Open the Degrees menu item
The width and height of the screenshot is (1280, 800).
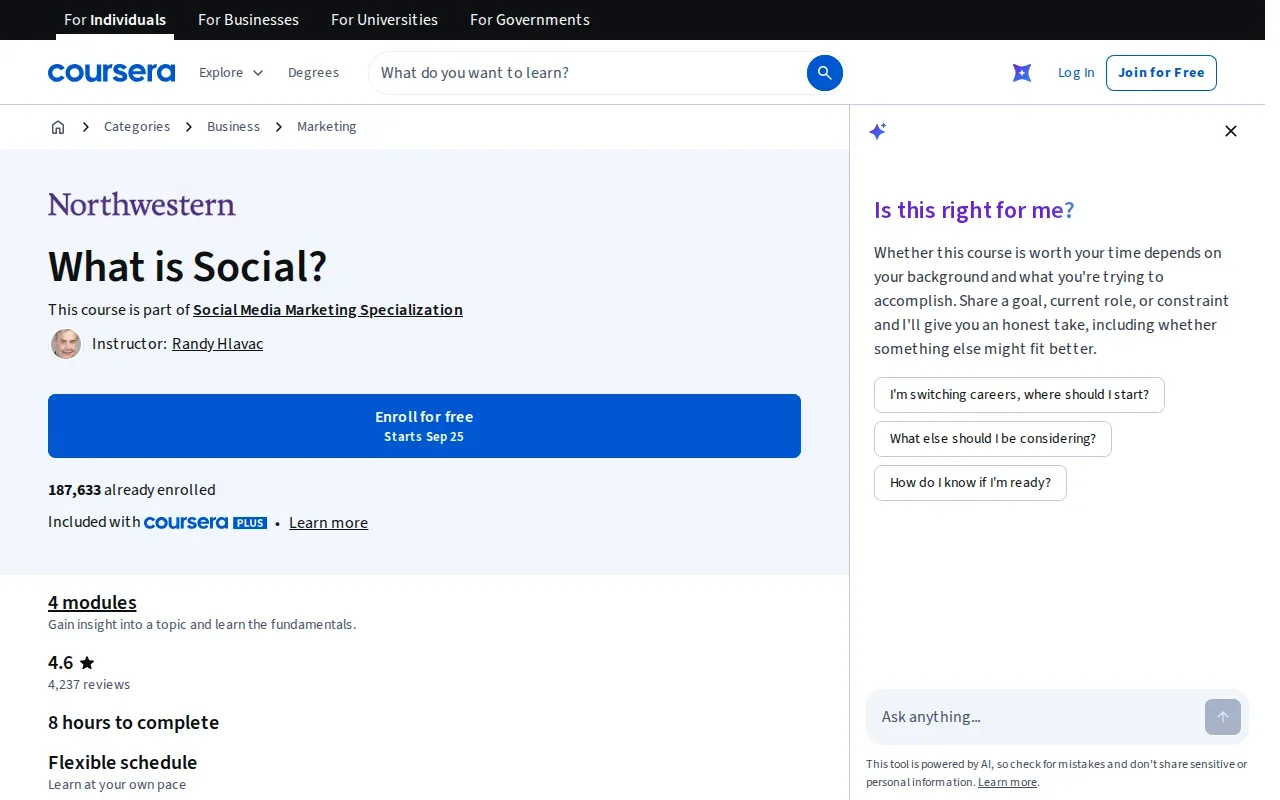[313, 73]
